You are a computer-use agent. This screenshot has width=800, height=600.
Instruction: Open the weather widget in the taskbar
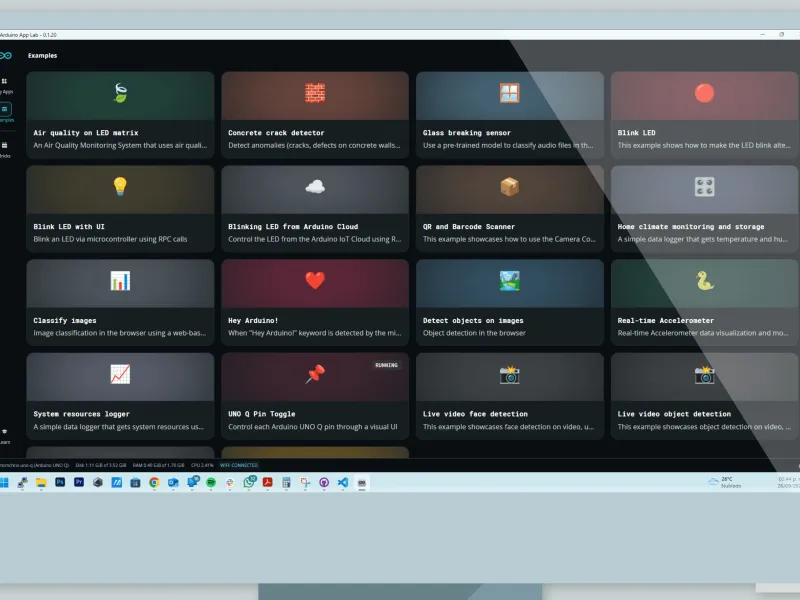coord(724,482)
